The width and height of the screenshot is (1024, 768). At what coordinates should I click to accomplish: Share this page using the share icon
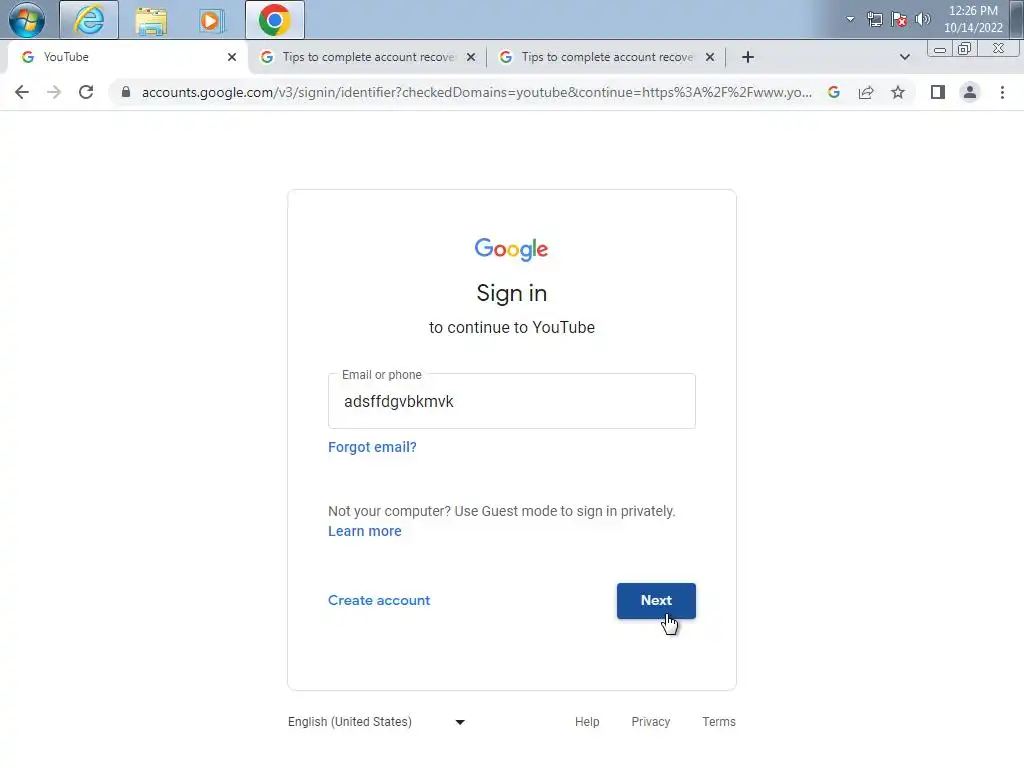866,92
